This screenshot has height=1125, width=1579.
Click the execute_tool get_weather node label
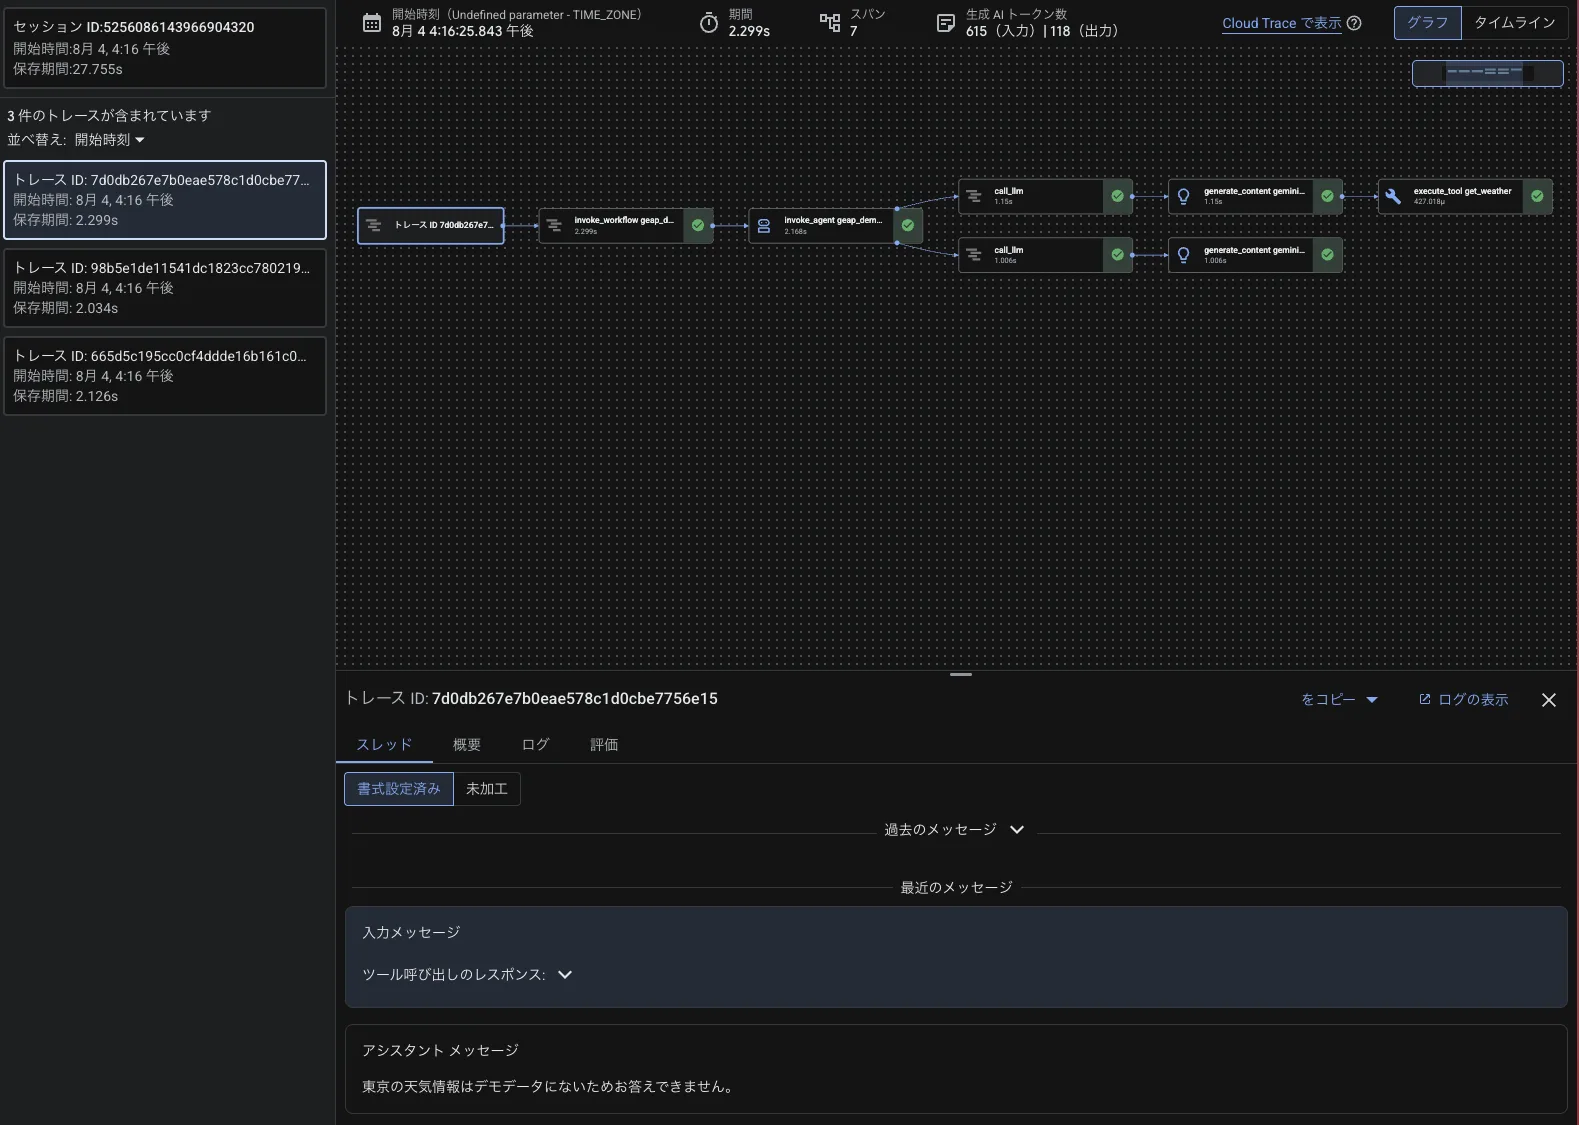click(1462, 191)
